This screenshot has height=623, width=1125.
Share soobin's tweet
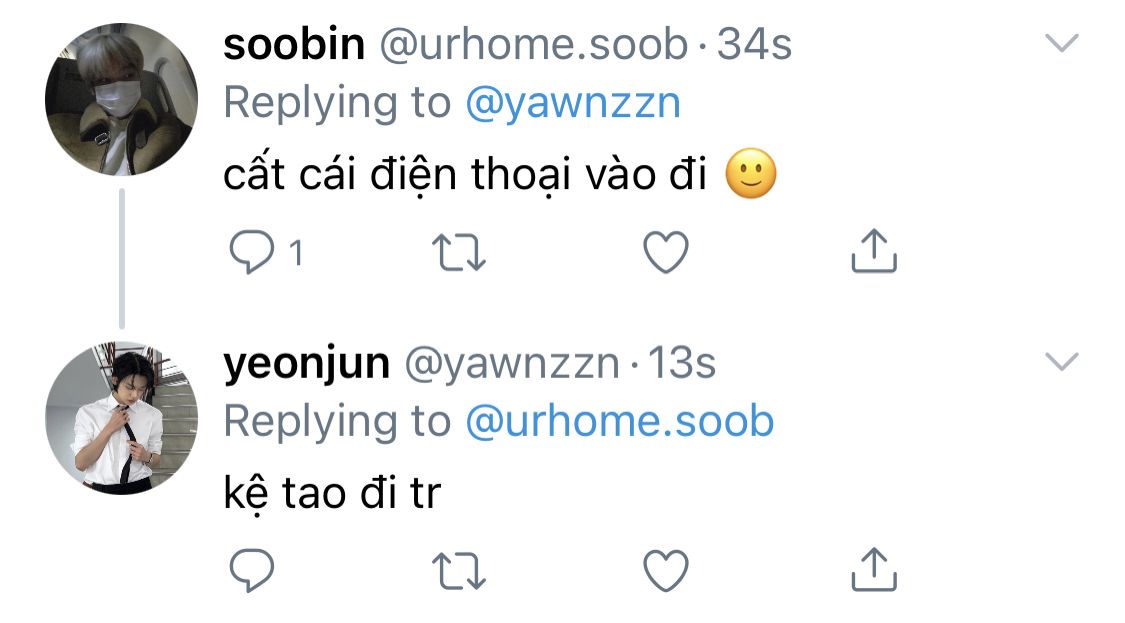(x=874, y=251)
